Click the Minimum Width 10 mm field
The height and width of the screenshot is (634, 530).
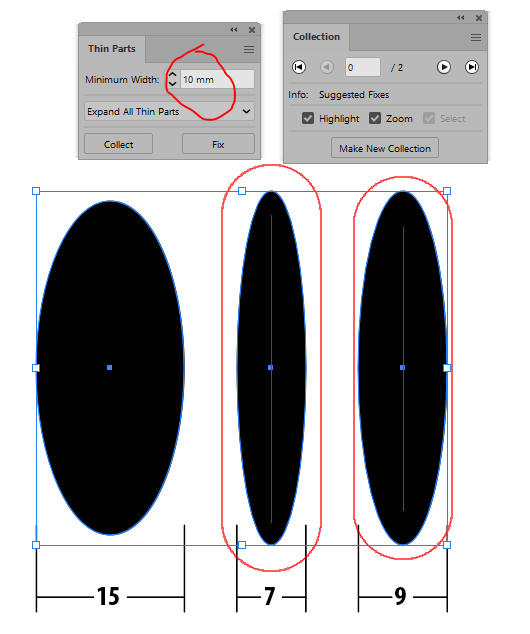[x=217, y=79]
